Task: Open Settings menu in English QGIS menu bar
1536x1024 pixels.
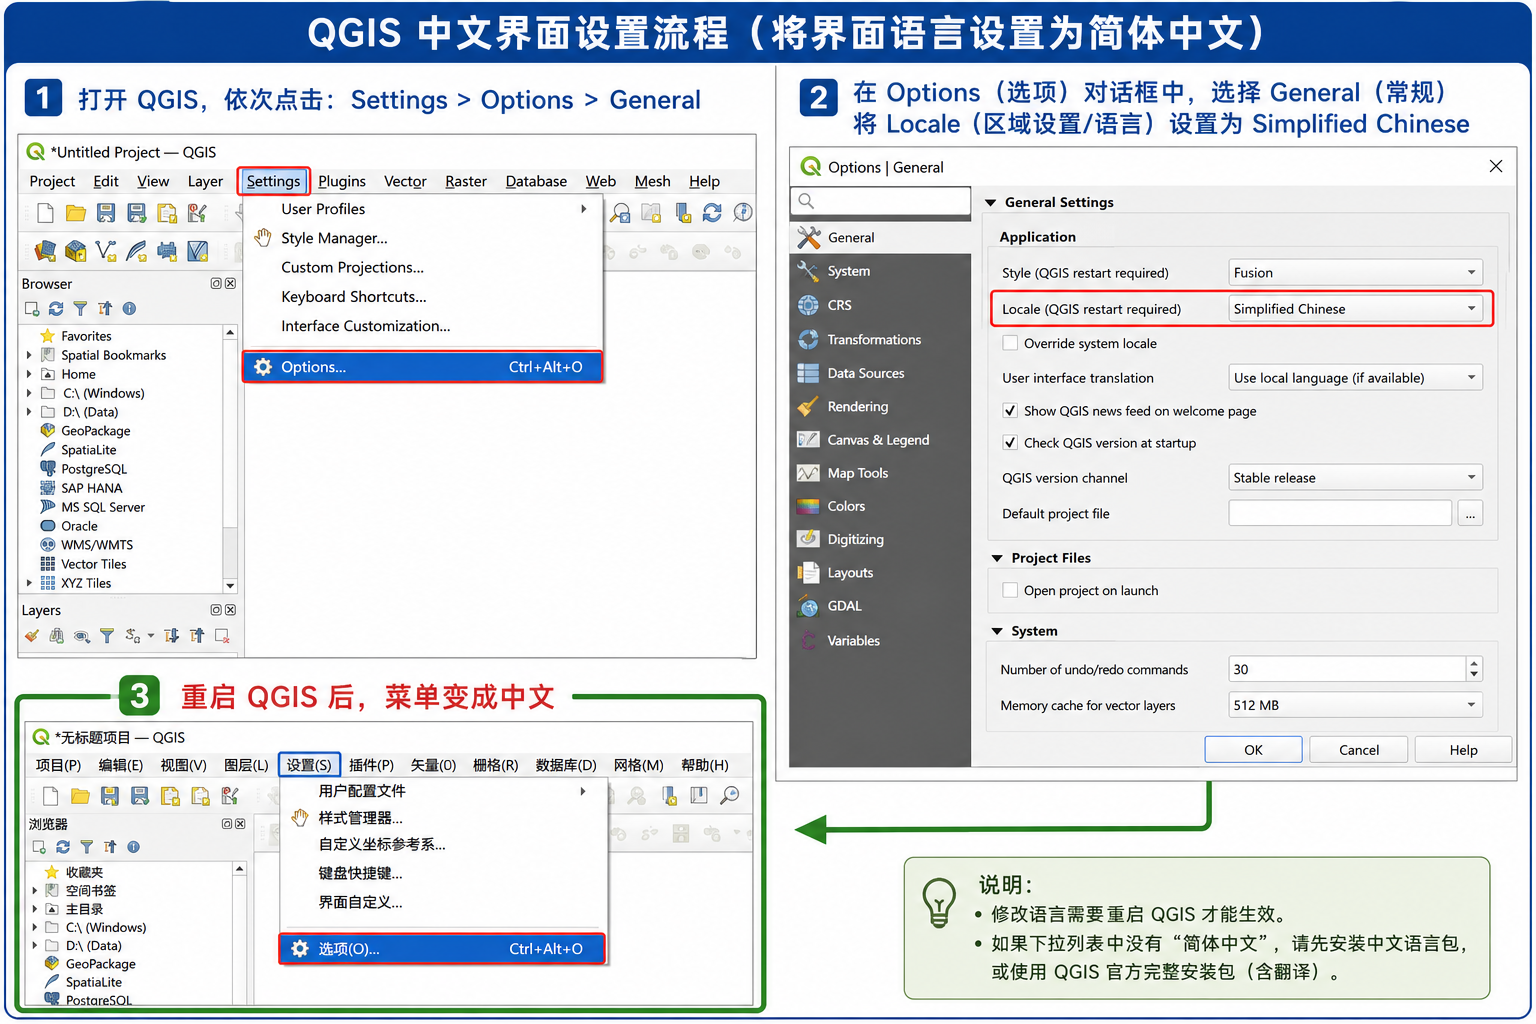Action: point(273,181)
